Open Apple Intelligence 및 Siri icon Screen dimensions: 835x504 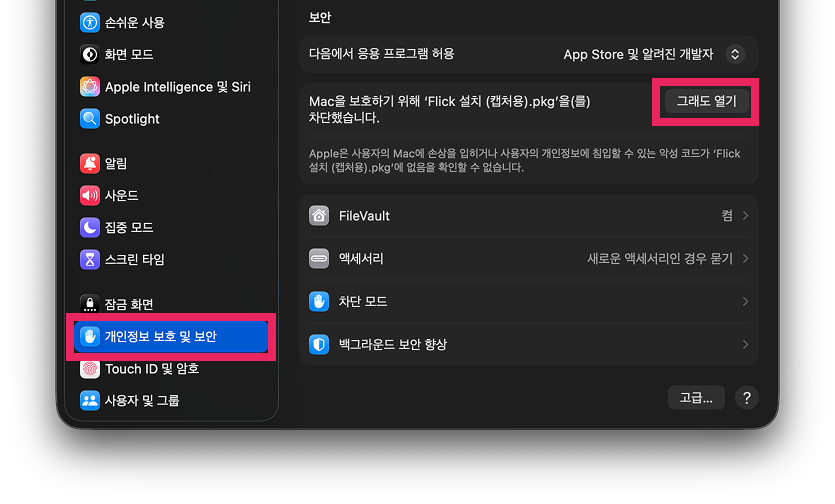click(x=89, y=86)
